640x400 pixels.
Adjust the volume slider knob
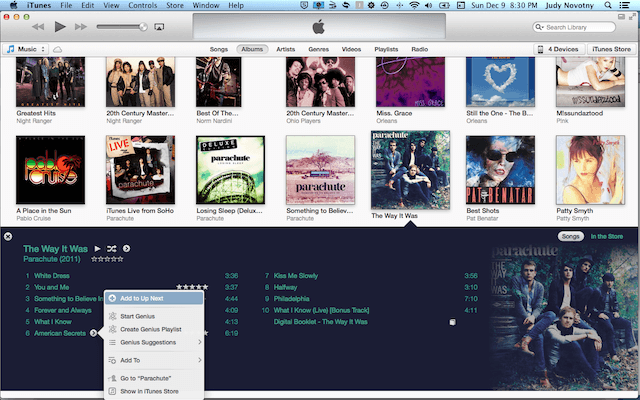[143, 27]
